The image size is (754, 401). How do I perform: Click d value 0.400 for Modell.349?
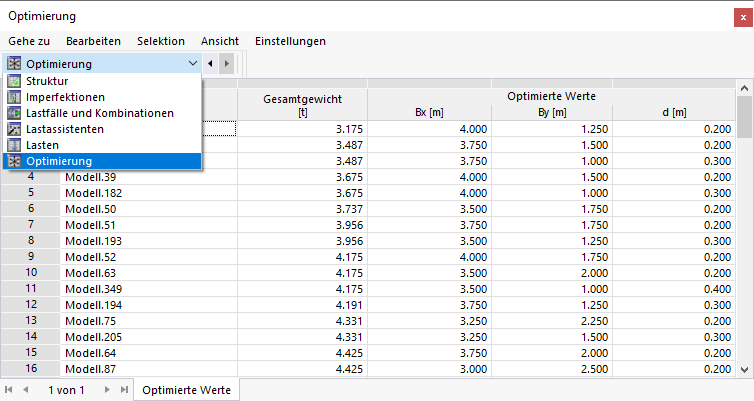click(674, 289)
